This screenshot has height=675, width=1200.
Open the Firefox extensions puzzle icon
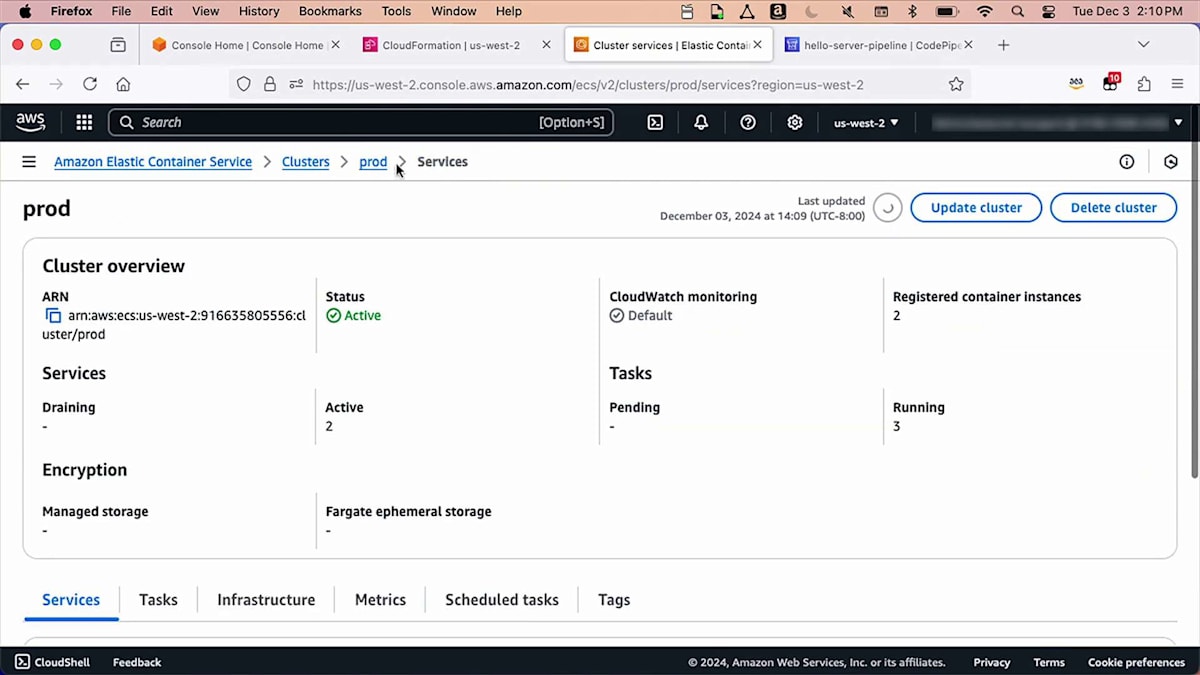[x=1144, y=84]
